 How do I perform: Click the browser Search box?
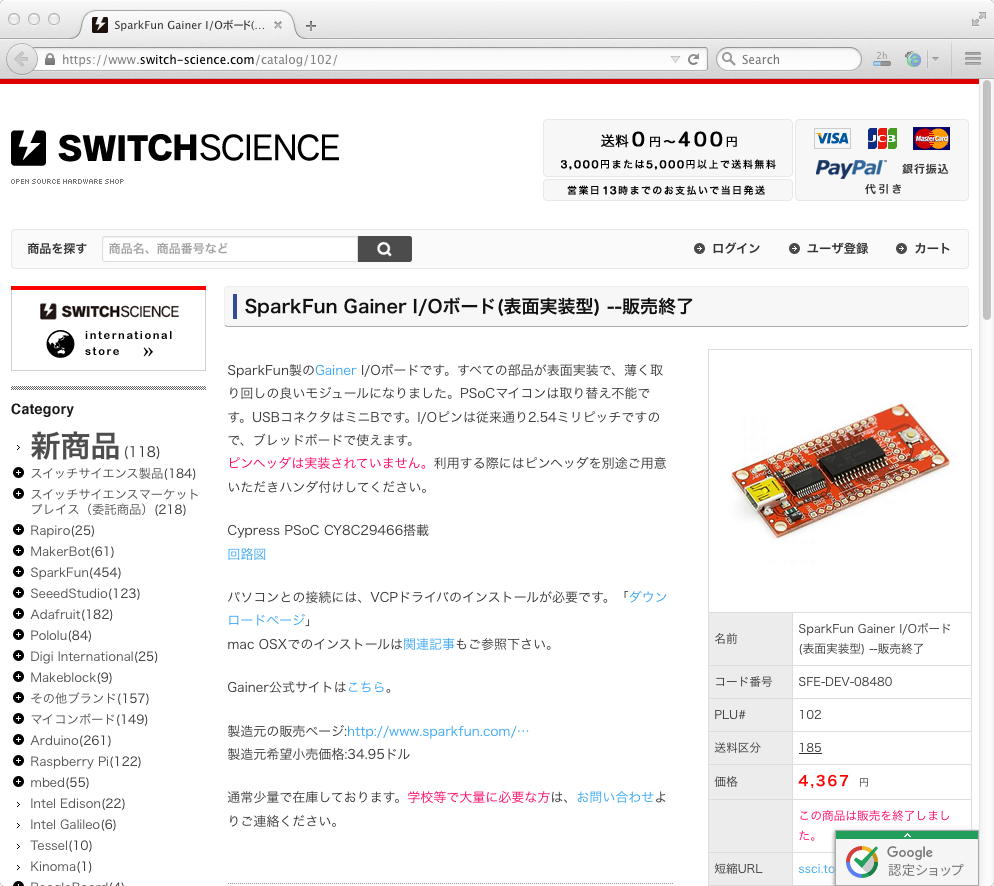(x=789, y=59)
